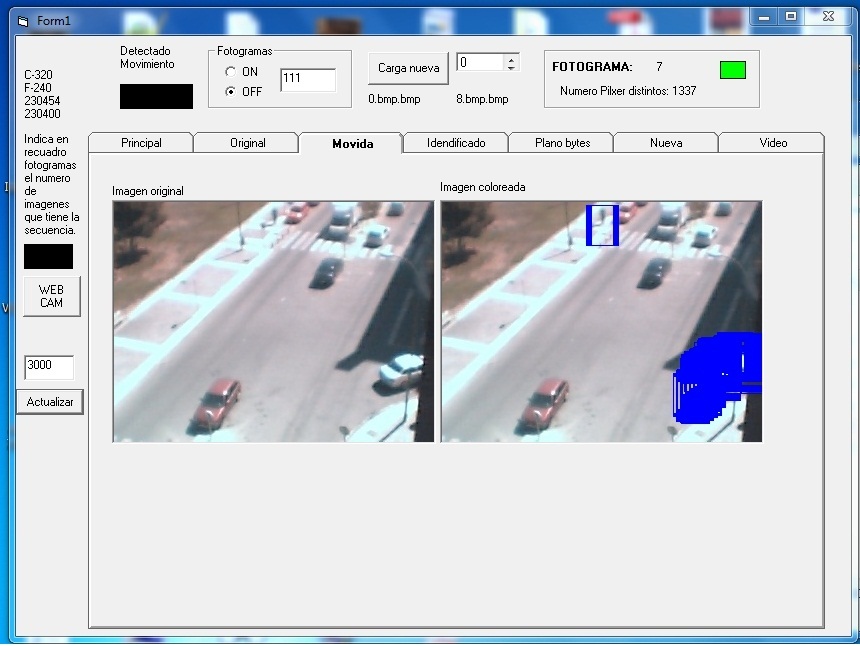Click the Actualizar button

[50, 402]
